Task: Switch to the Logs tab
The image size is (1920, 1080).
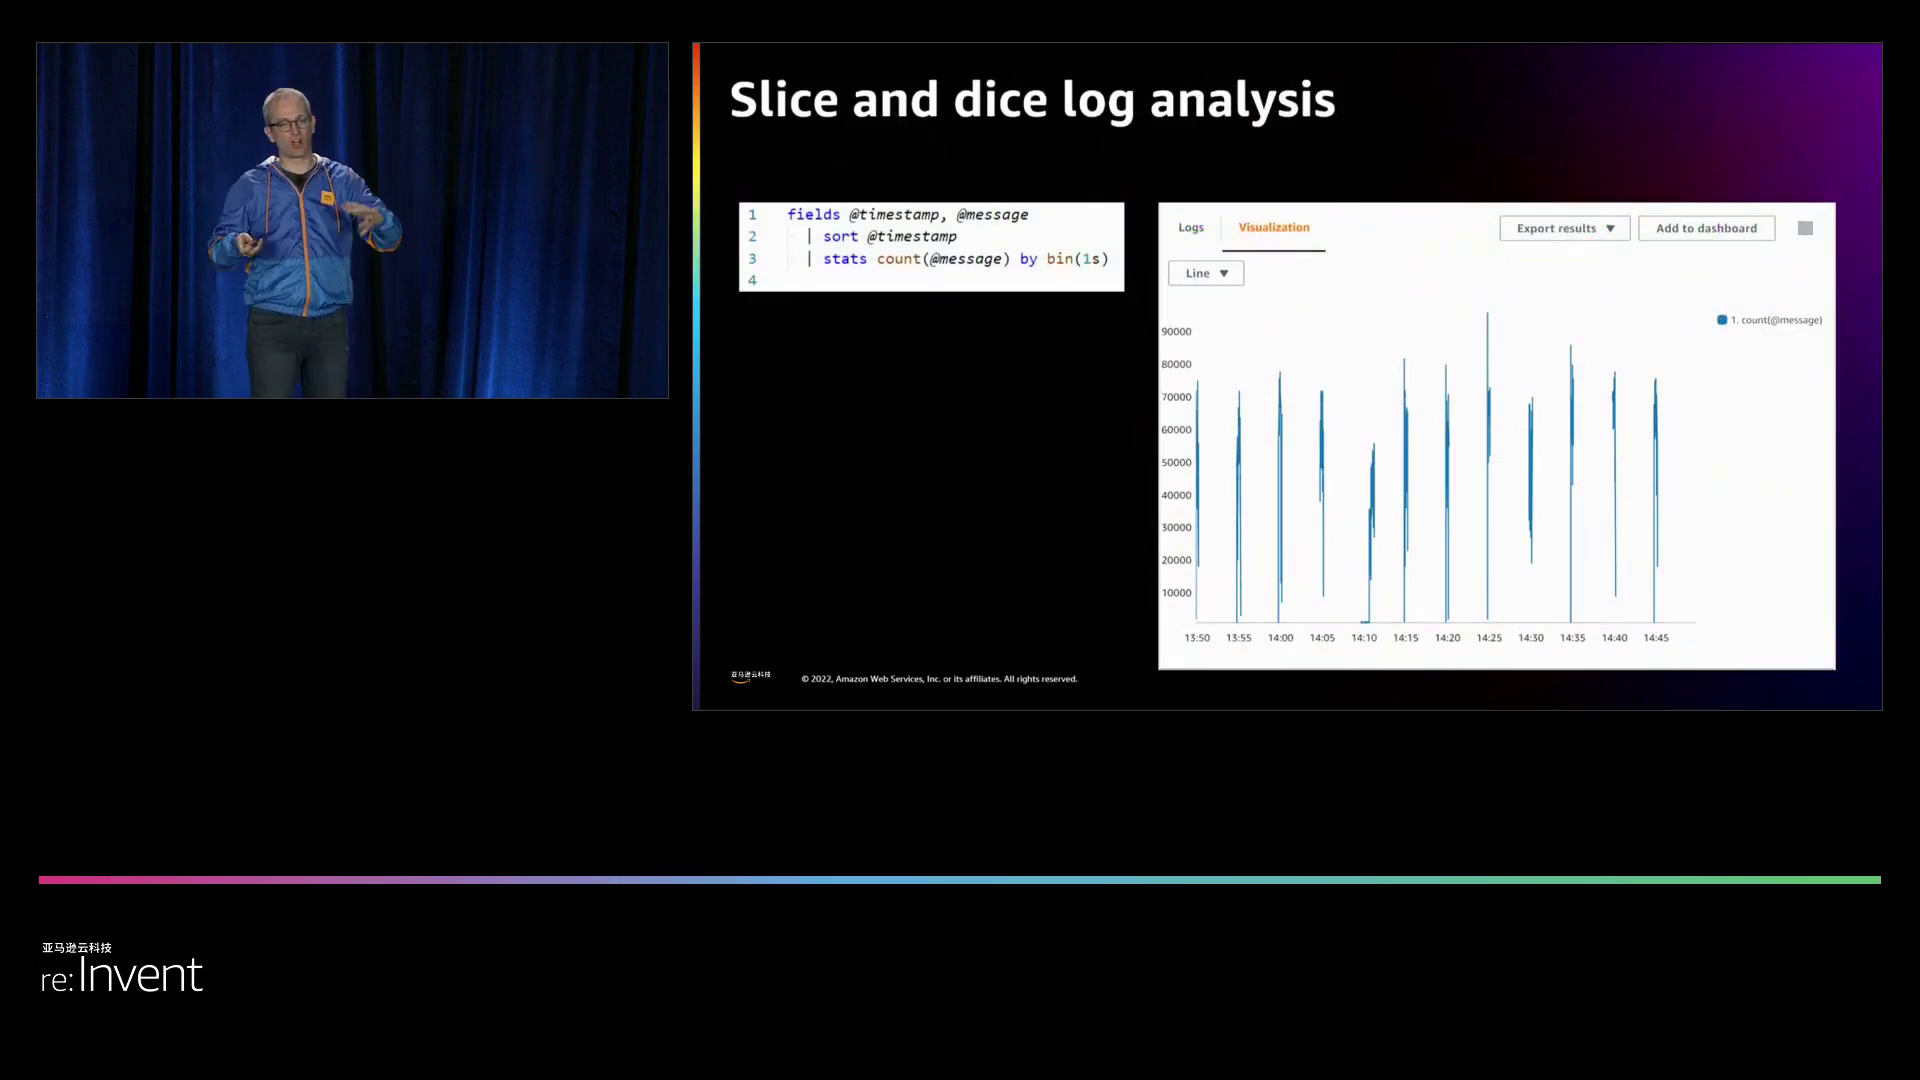Action: pos(1190,228)
